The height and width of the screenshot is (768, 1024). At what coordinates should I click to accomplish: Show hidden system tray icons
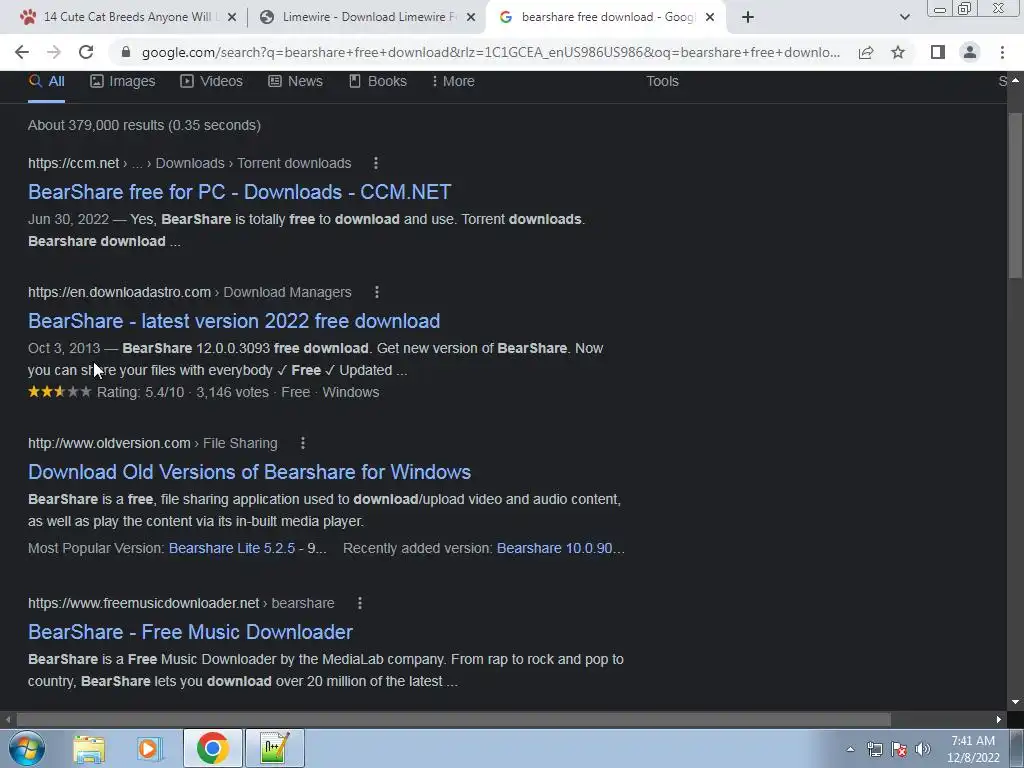[850, 749]
